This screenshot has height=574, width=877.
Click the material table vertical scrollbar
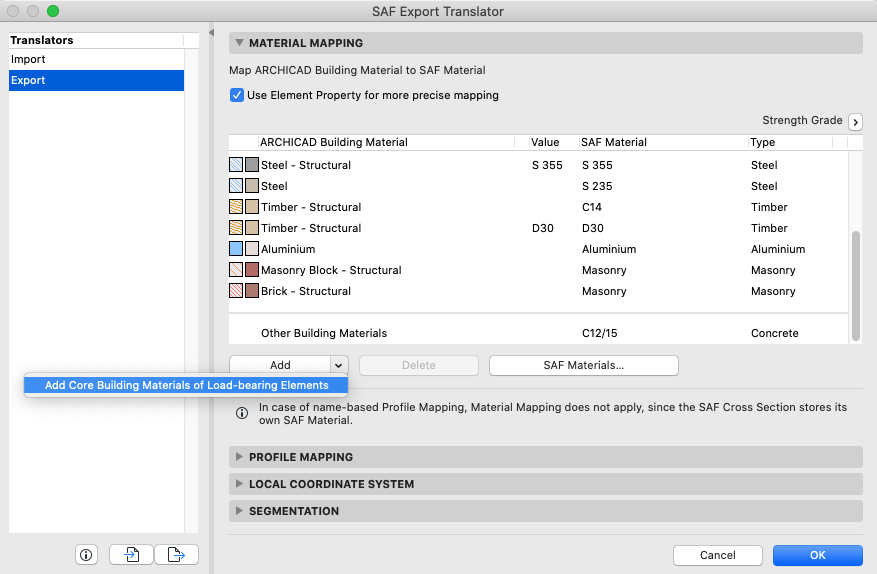(x=855, y=285)
